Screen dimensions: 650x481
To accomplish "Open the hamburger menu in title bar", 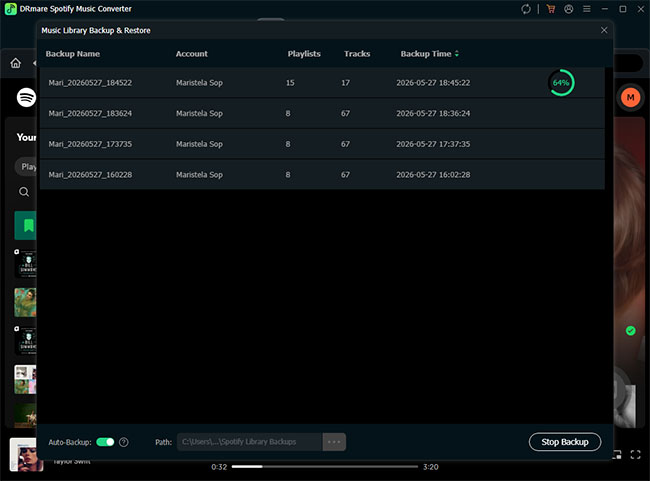I will pyautogui.click(x=587, y=9).
